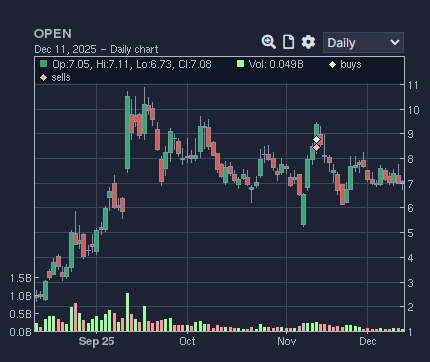Open chart settings gear icon

tap(308, 42)
